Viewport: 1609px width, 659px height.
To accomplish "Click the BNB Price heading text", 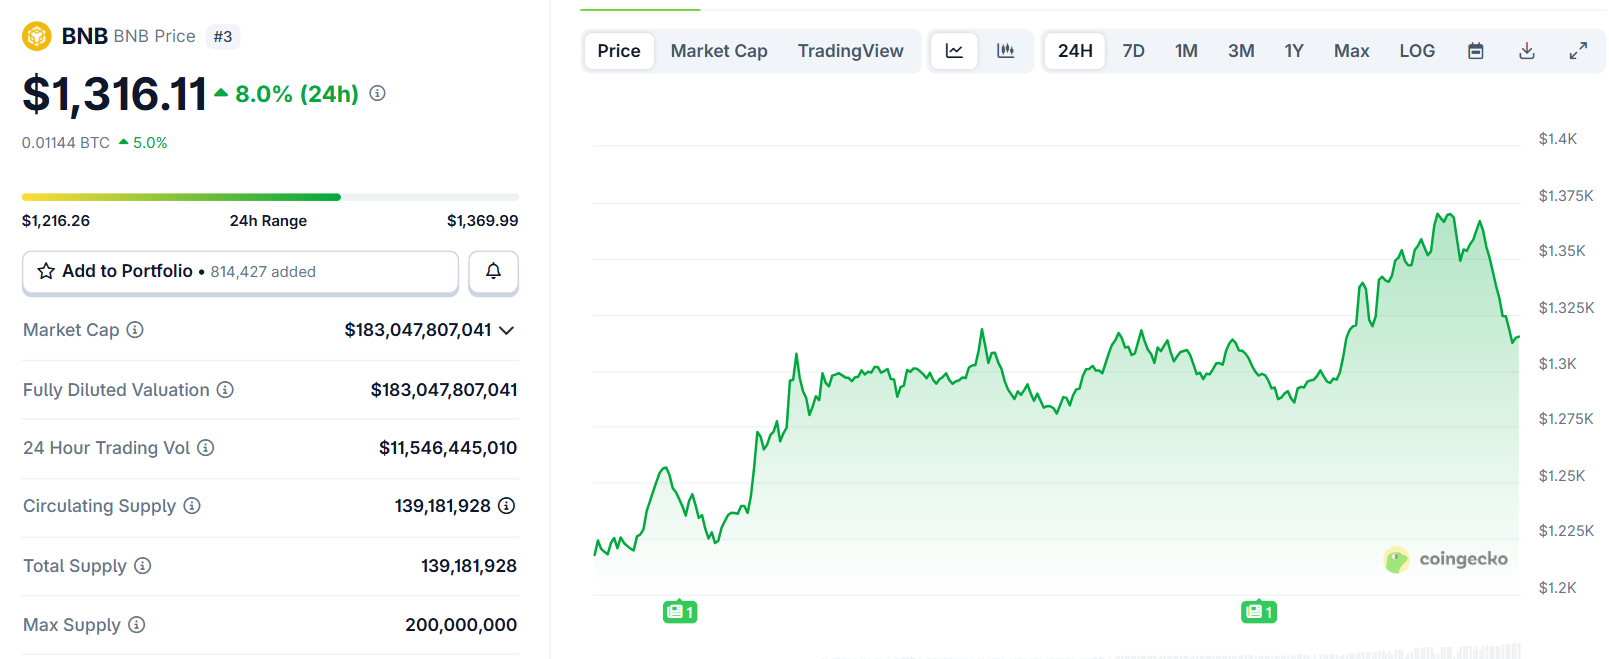I will click(x=155, y=36).
